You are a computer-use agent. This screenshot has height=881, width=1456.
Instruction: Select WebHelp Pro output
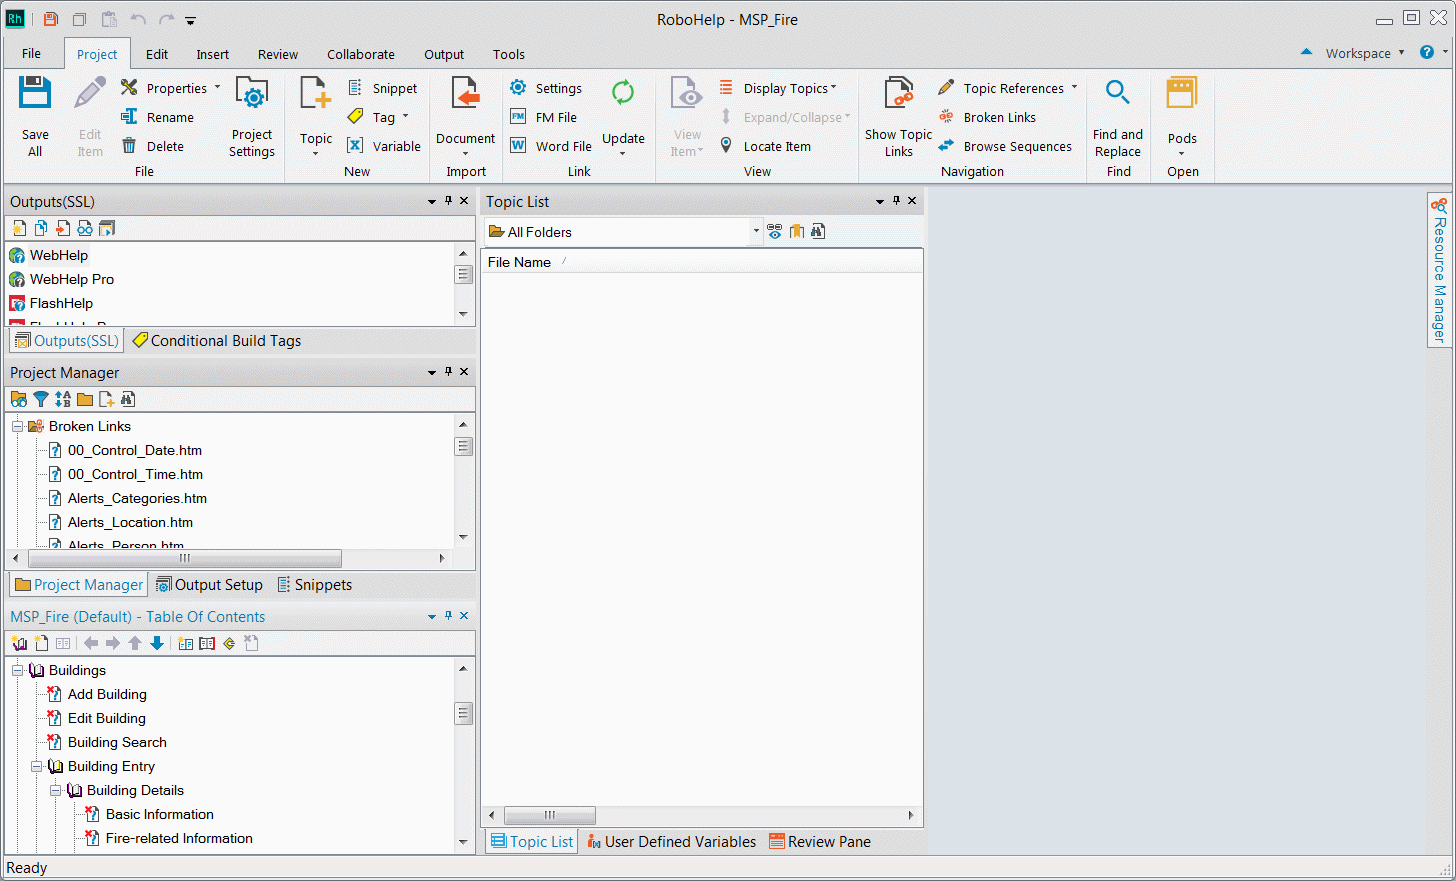pos(72,279)
